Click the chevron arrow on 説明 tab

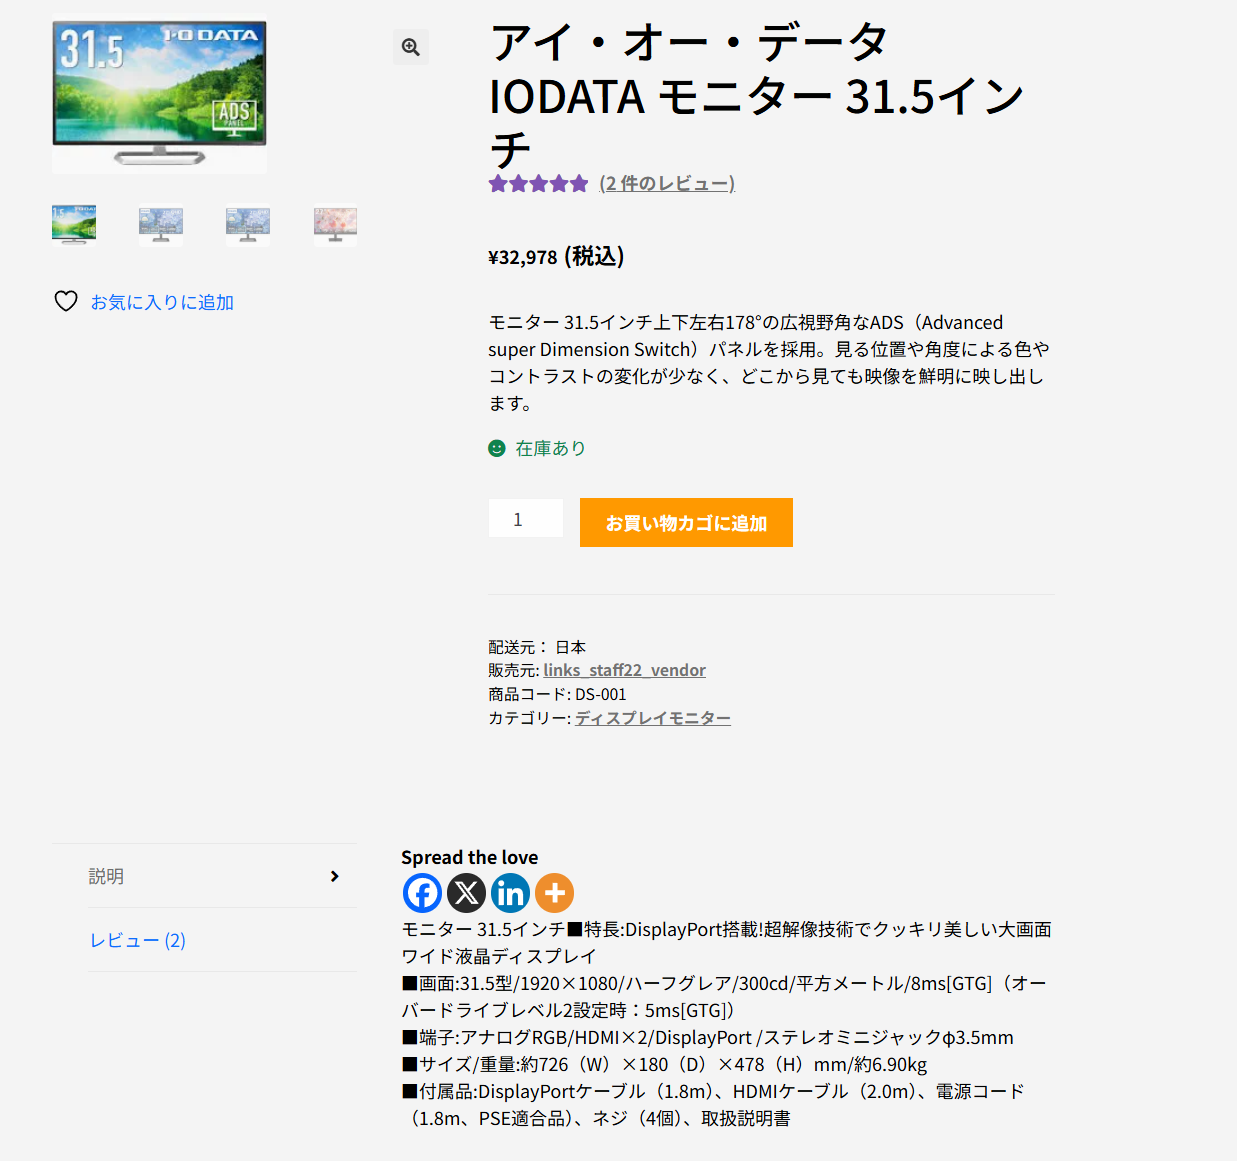click(x=335, y=876)
